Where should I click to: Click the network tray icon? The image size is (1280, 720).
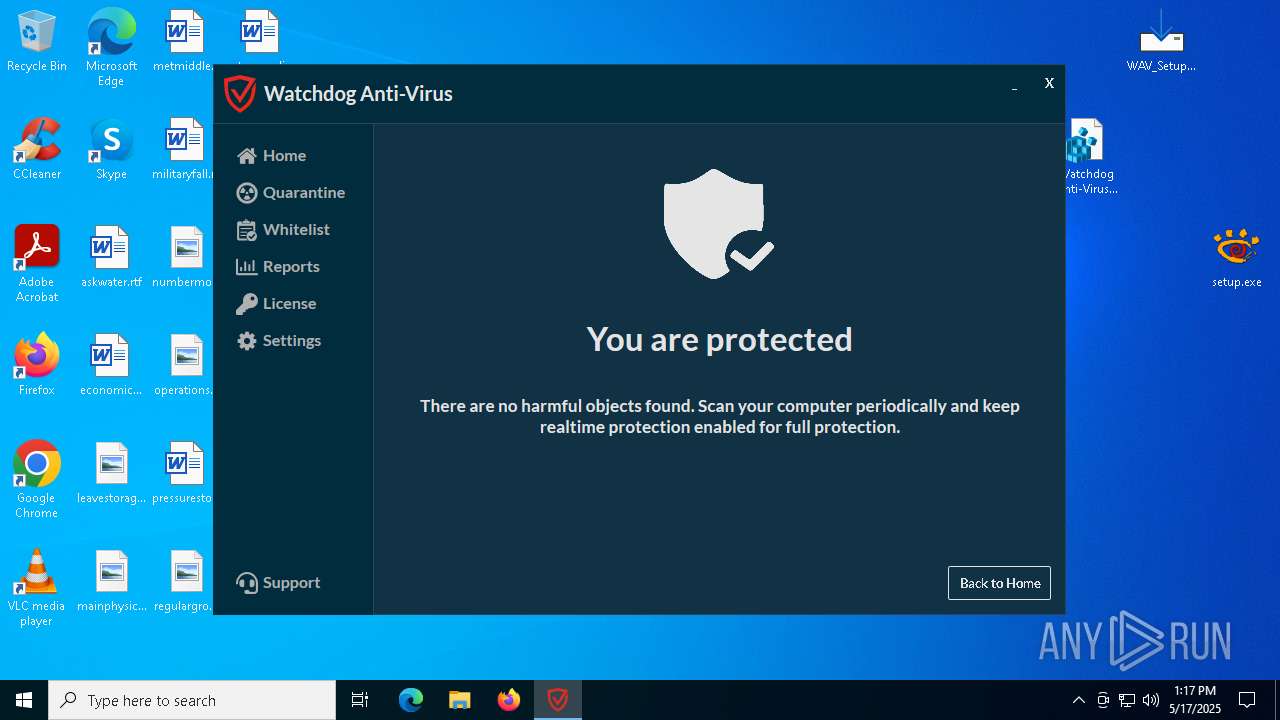(1127, 700)
